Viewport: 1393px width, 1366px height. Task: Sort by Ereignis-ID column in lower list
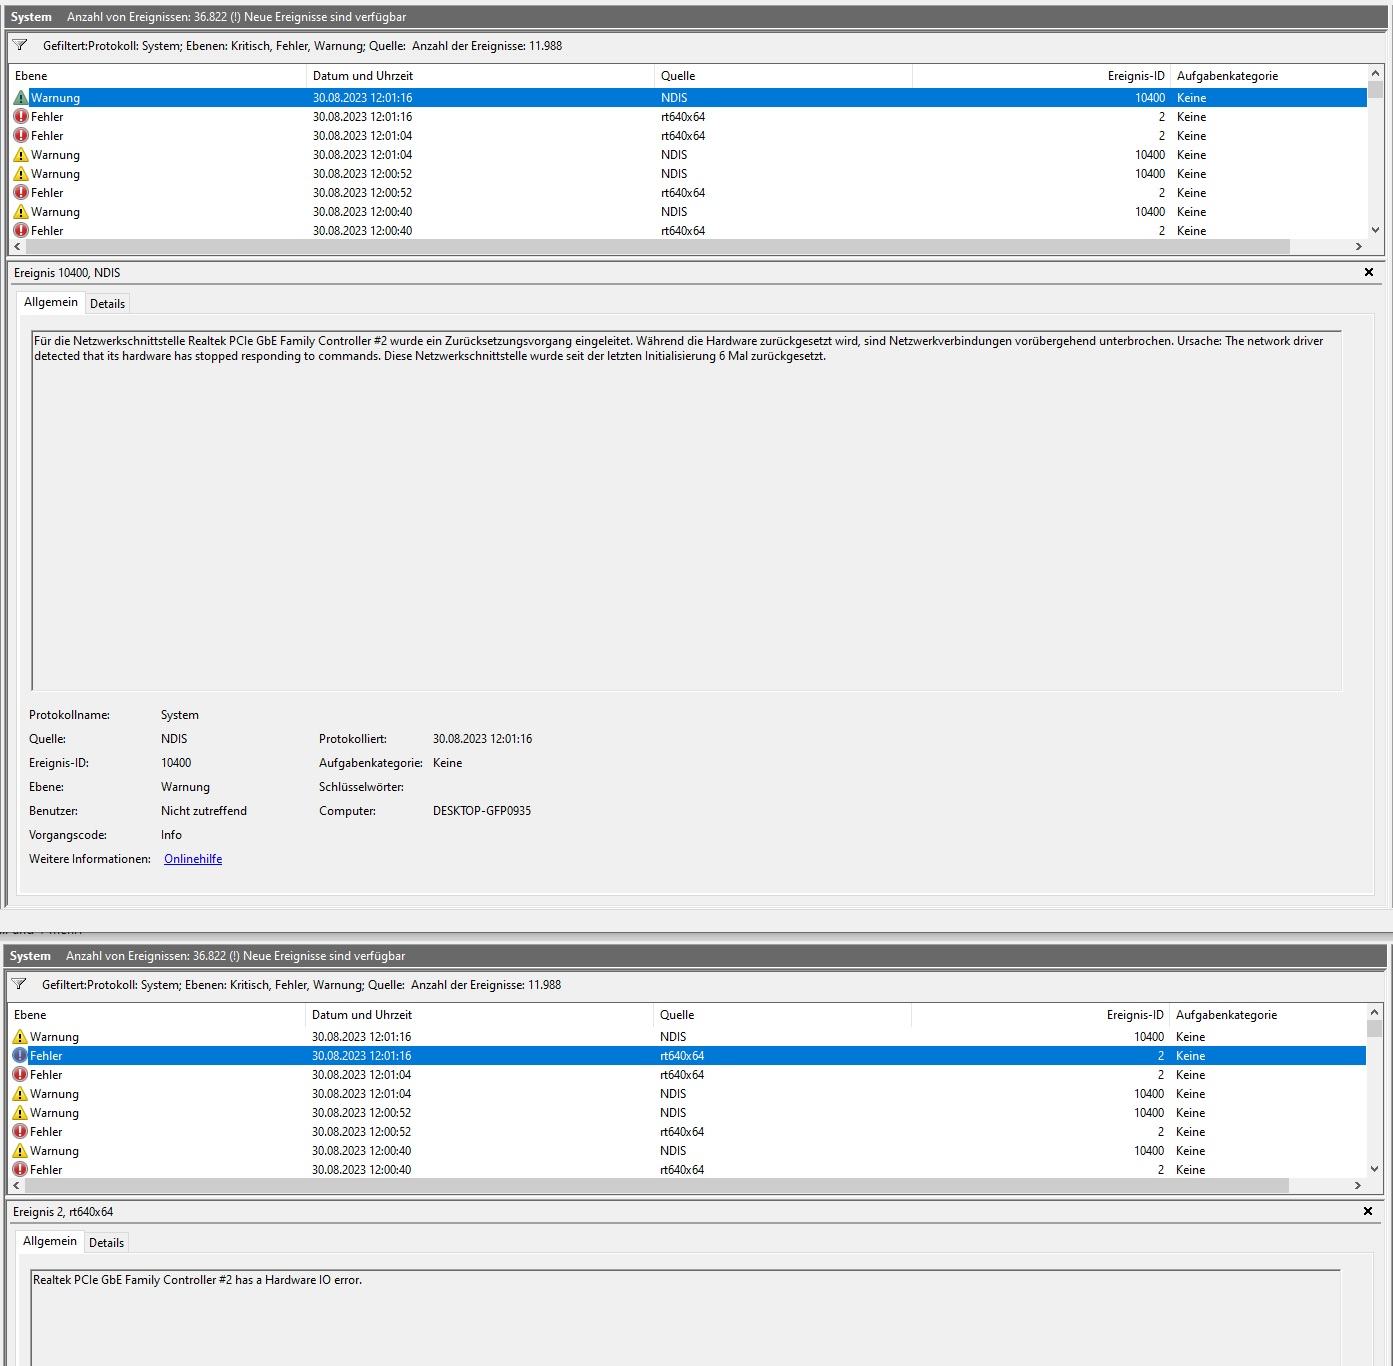1040,1015
